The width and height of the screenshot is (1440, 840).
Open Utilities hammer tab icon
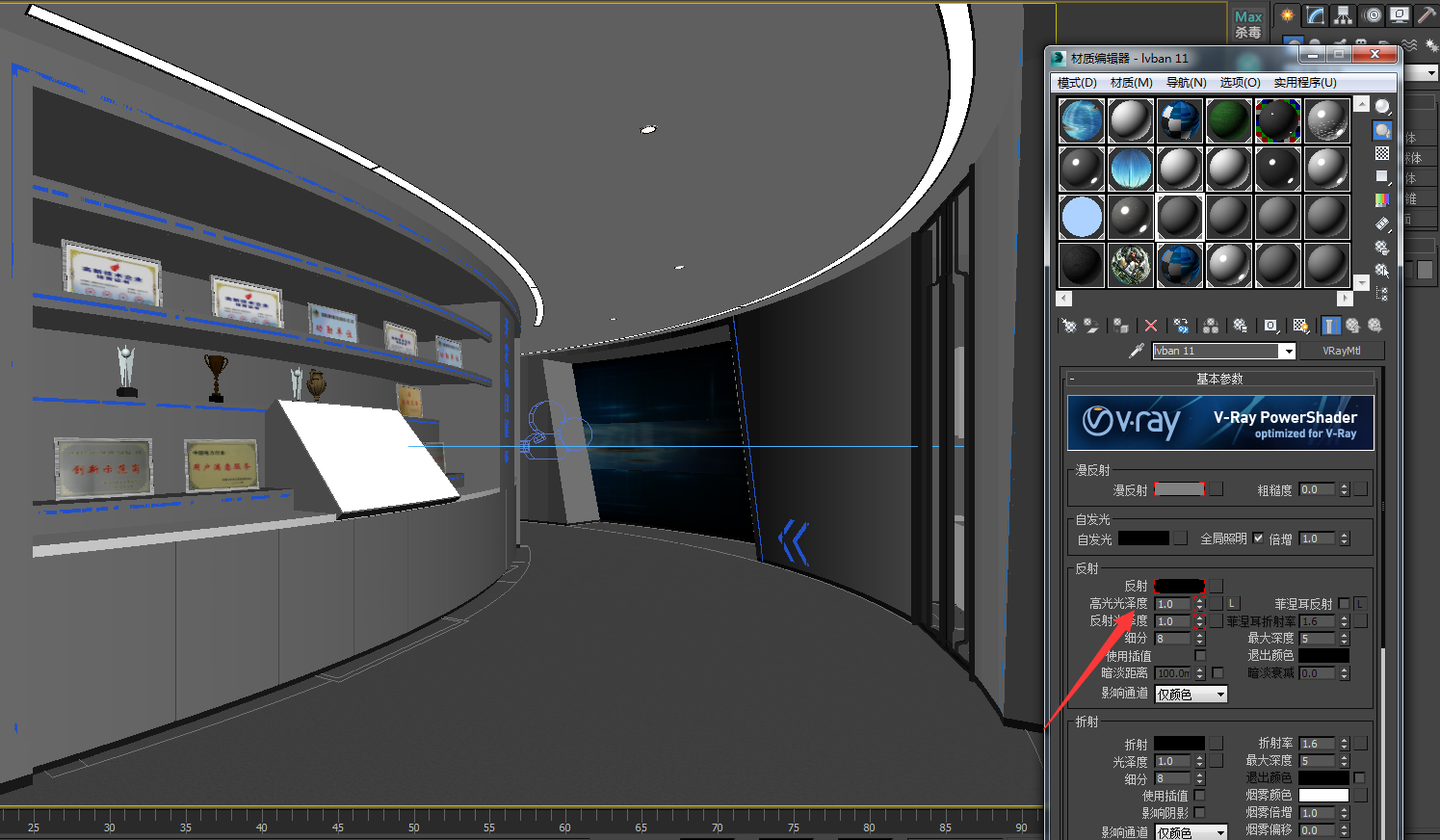1428,15
